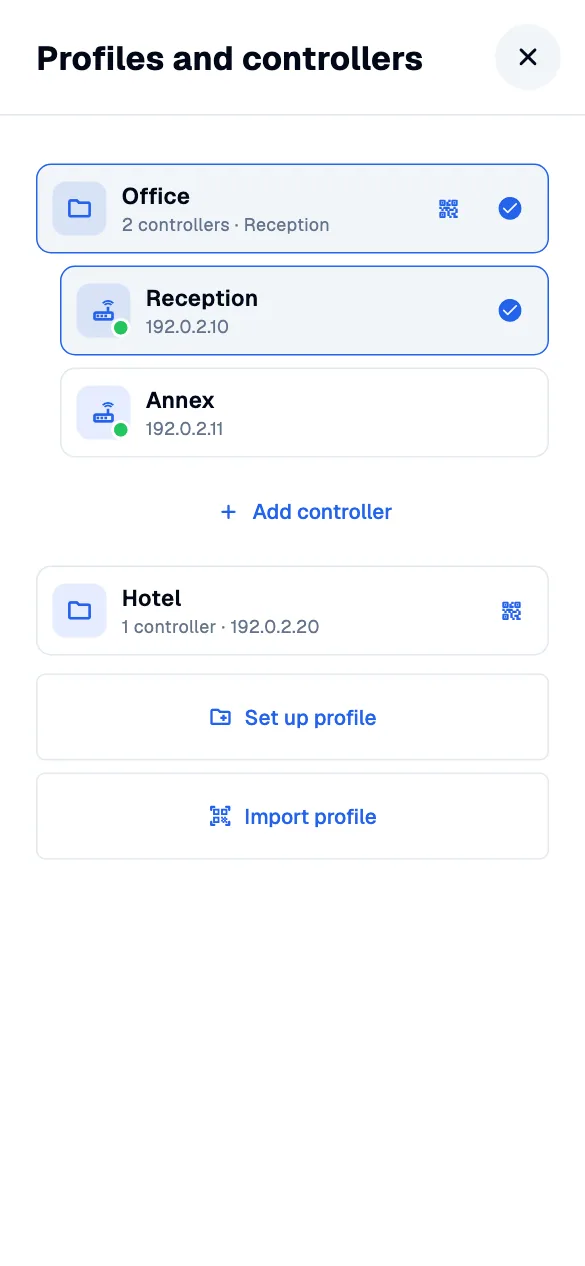Toggle the Reception controller checkmark

(x=510, y=311)
